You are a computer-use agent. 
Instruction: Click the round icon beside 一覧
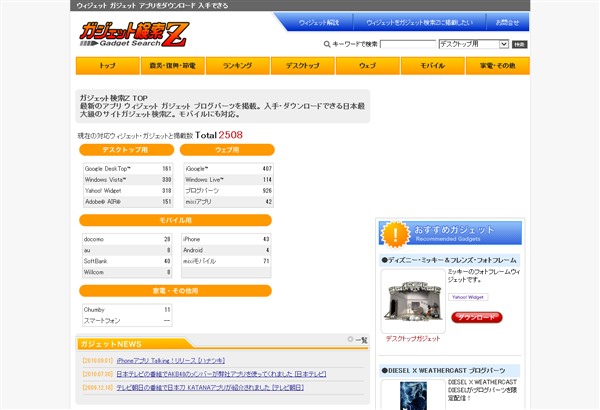click(x=350, y=339)
